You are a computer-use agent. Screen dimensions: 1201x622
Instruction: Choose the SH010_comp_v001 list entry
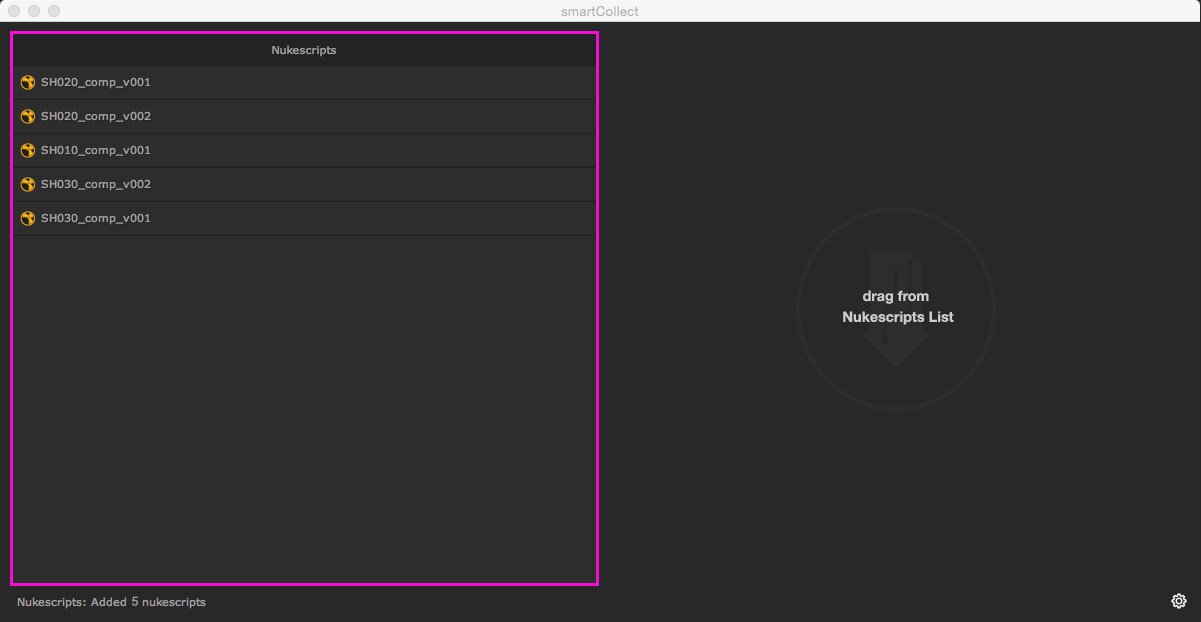pos(96,151)
